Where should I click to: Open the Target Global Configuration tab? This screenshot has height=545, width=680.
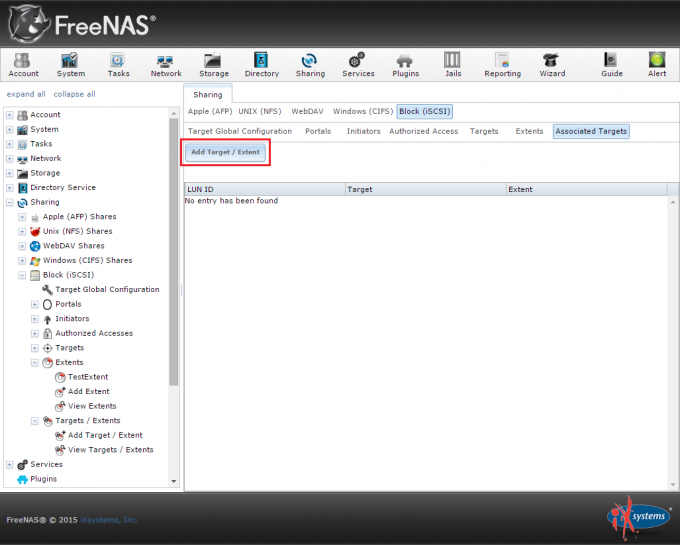(240, 131)
